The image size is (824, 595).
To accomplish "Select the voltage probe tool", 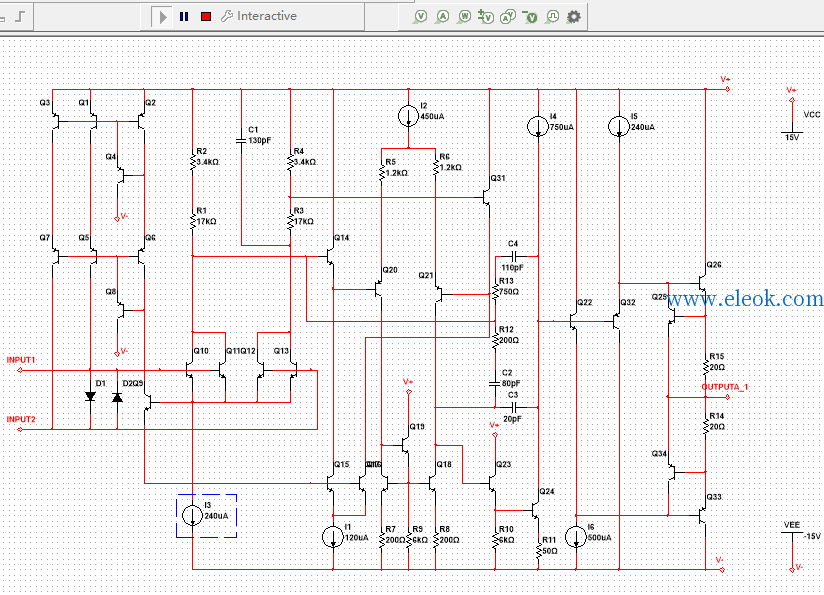I will (x=420, y=17).
